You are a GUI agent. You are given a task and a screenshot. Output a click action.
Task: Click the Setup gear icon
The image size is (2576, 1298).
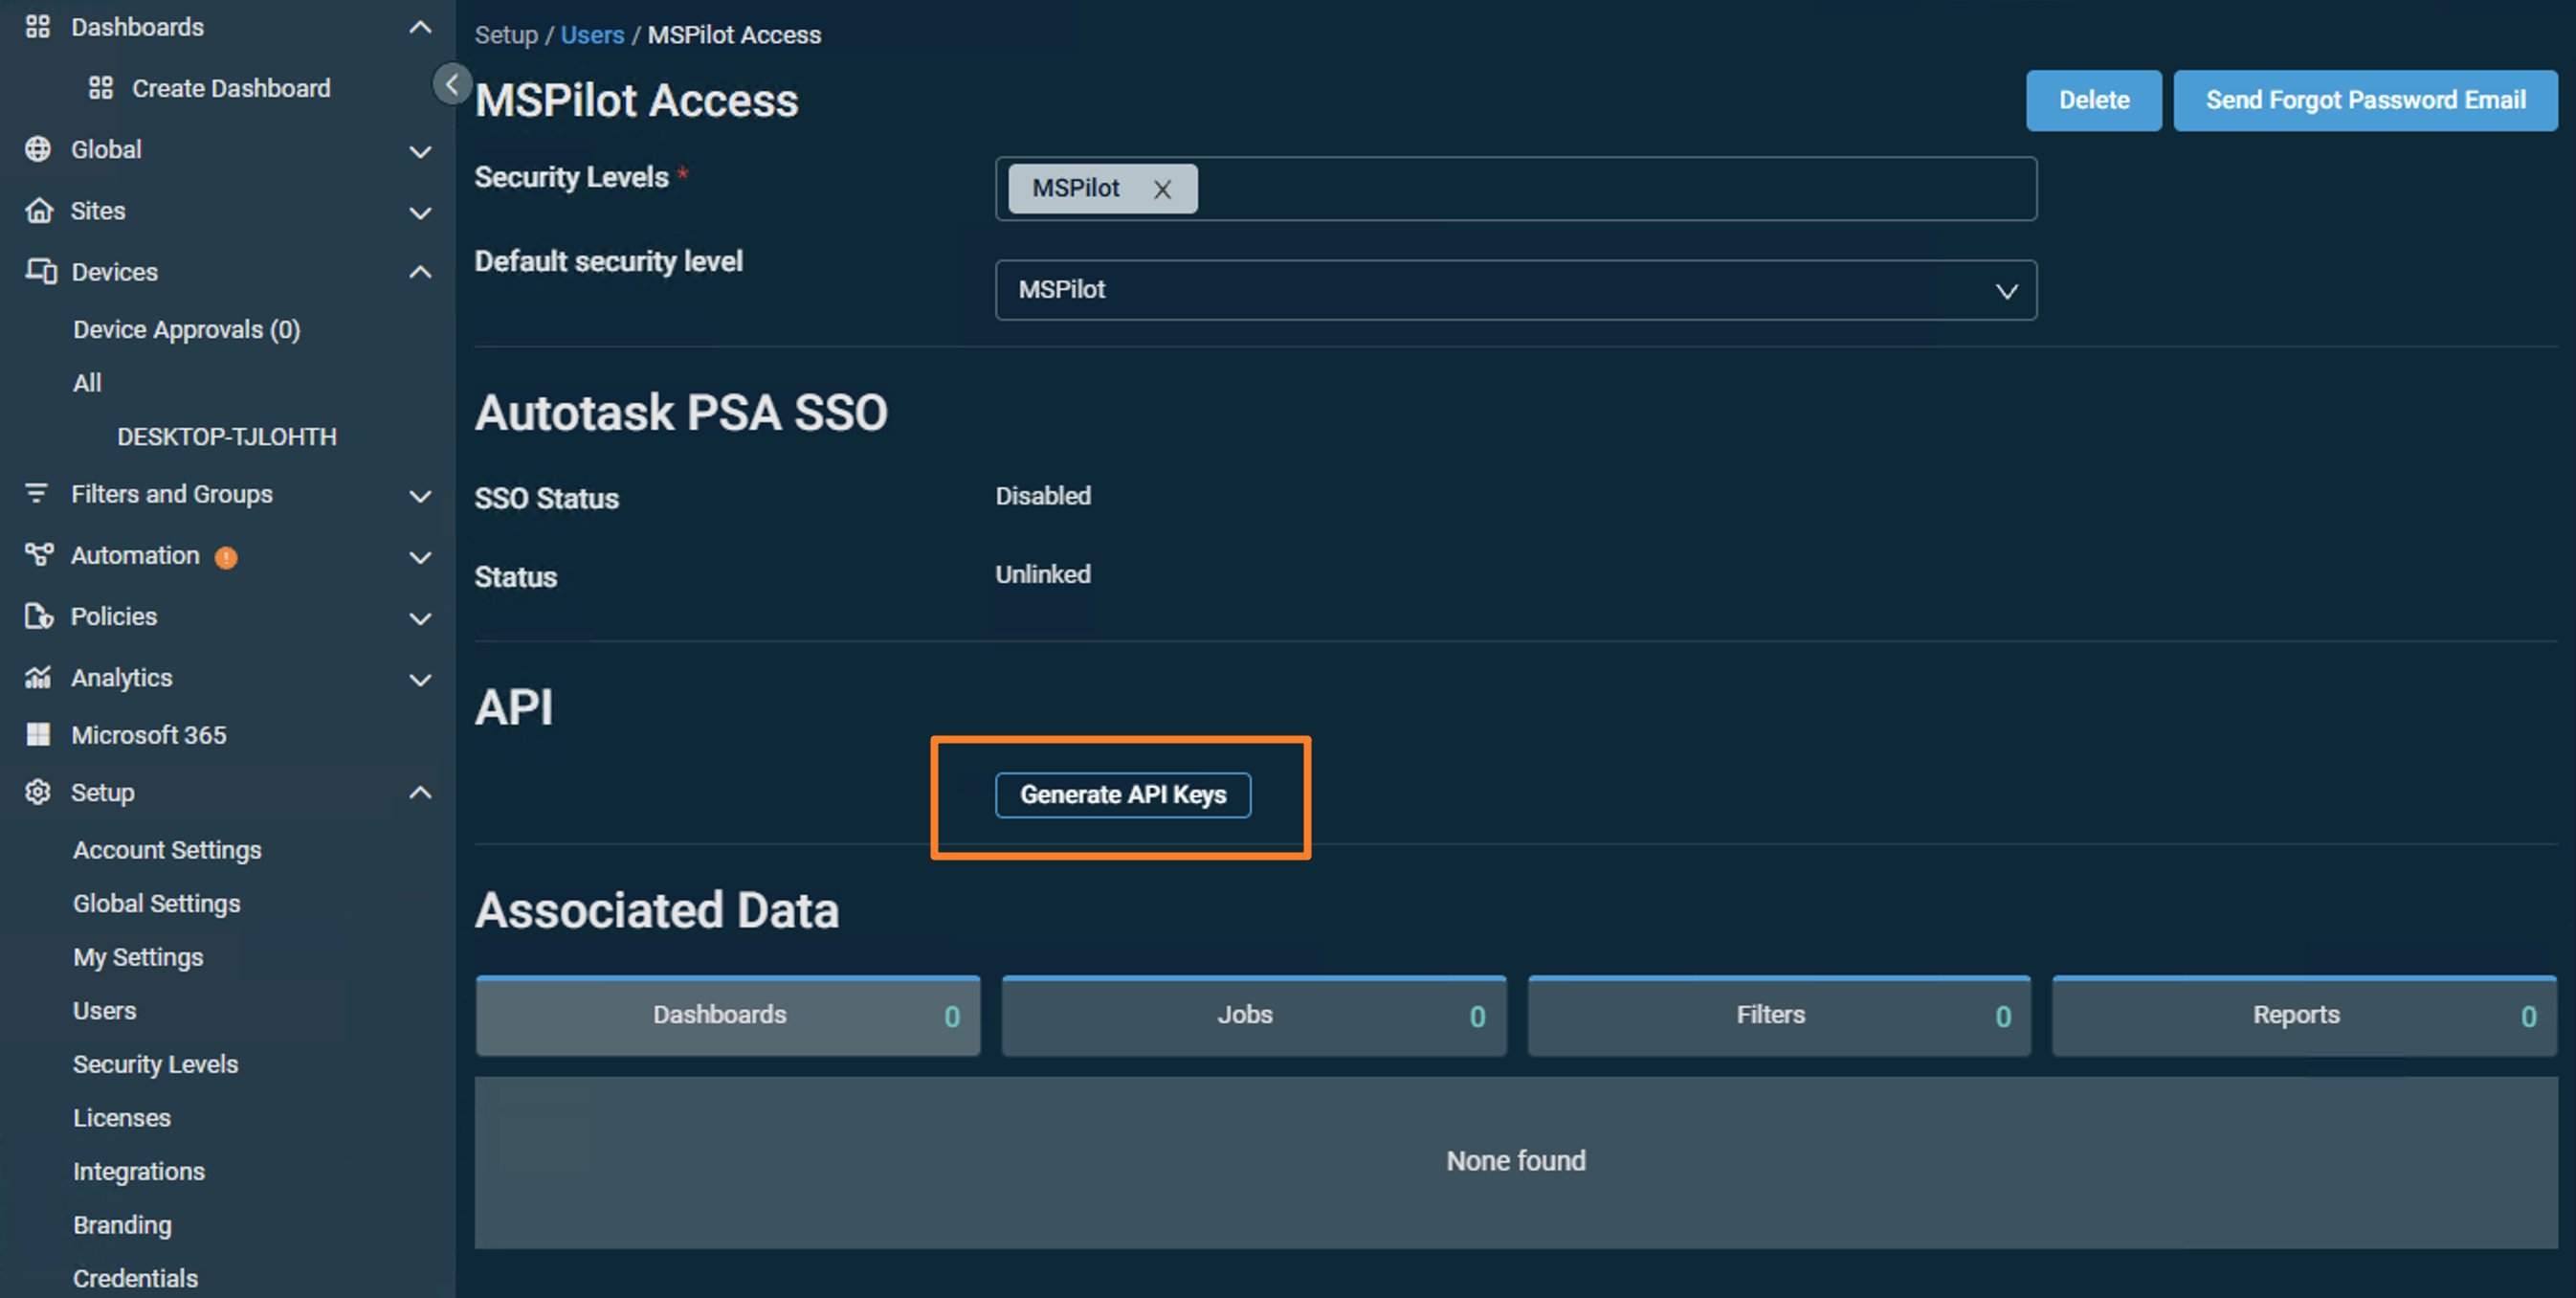tap(38, 792)
